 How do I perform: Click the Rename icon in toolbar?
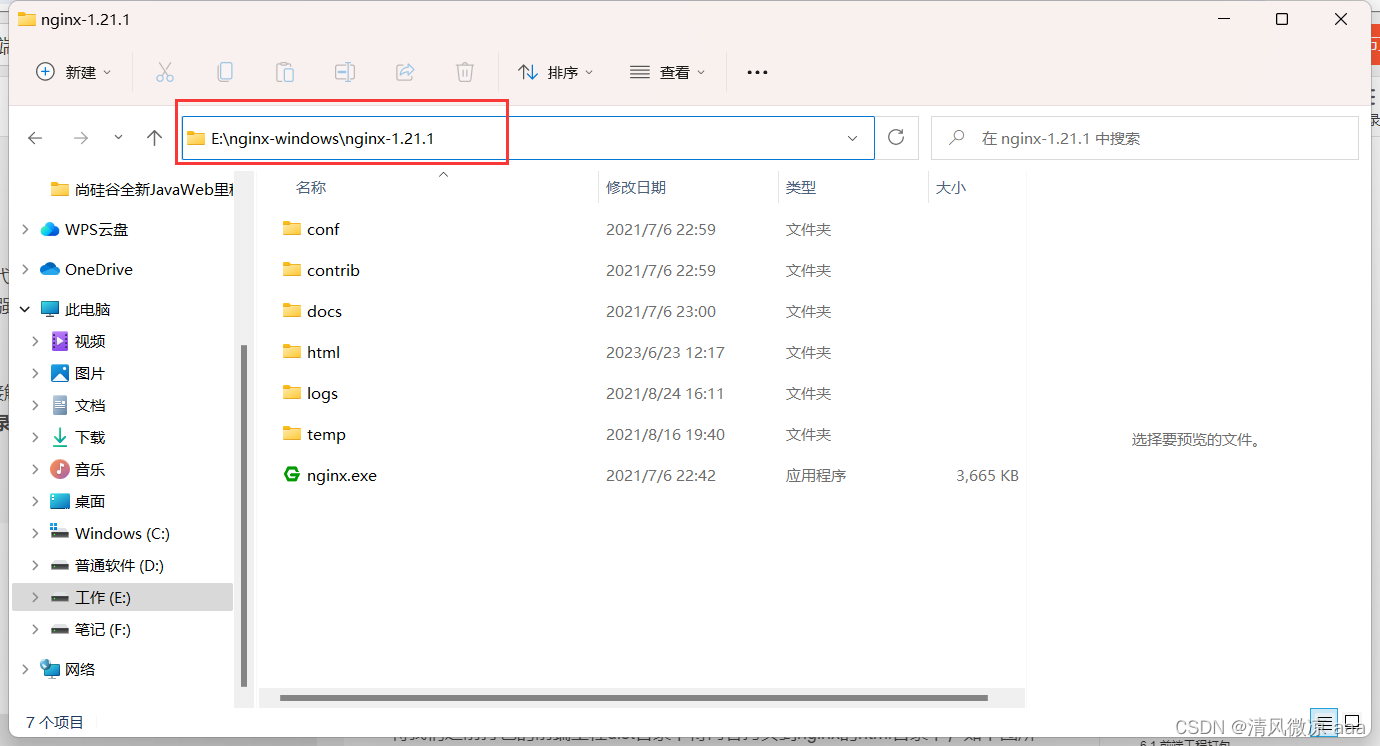coord(345,72)
